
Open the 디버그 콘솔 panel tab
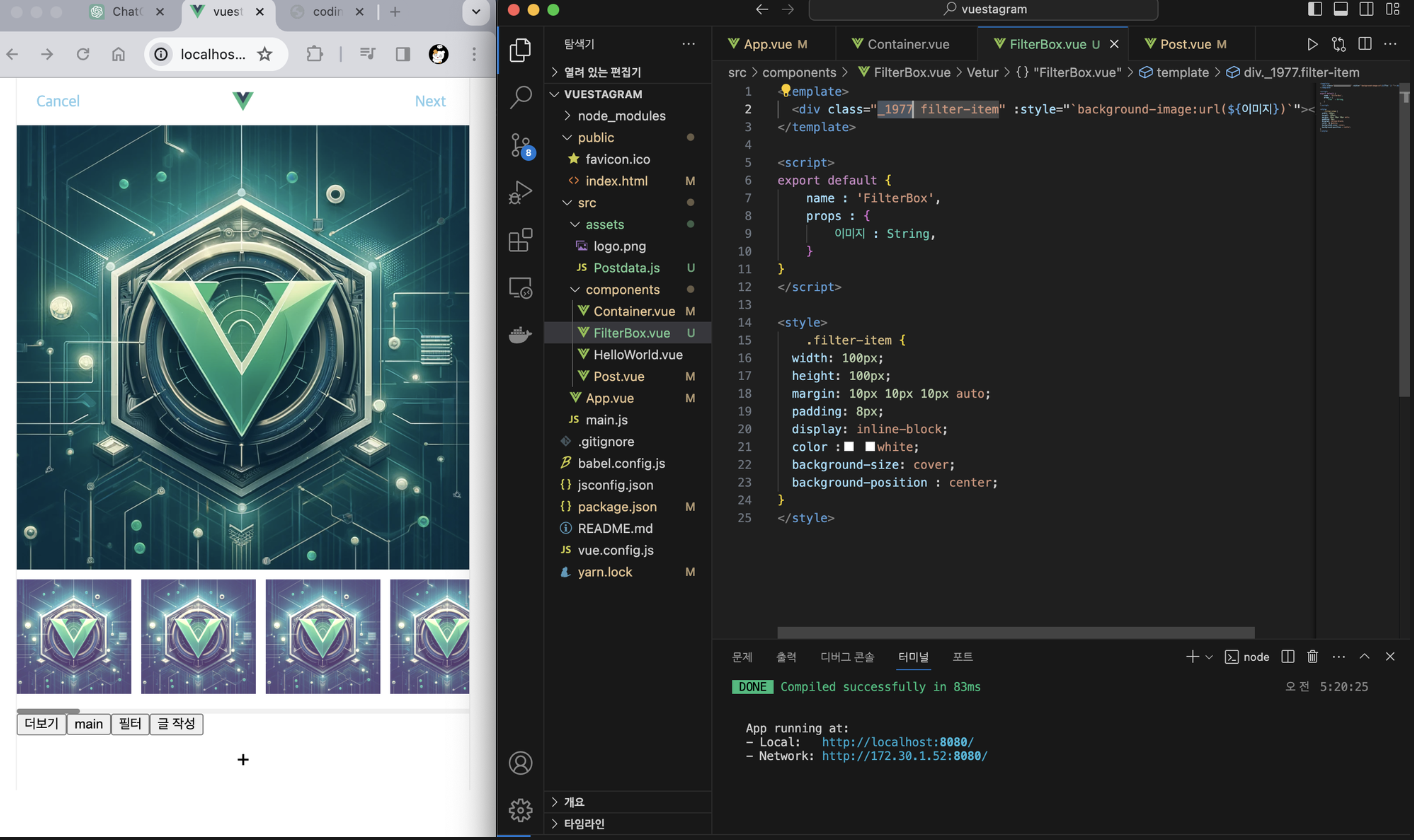click(847, 657)
